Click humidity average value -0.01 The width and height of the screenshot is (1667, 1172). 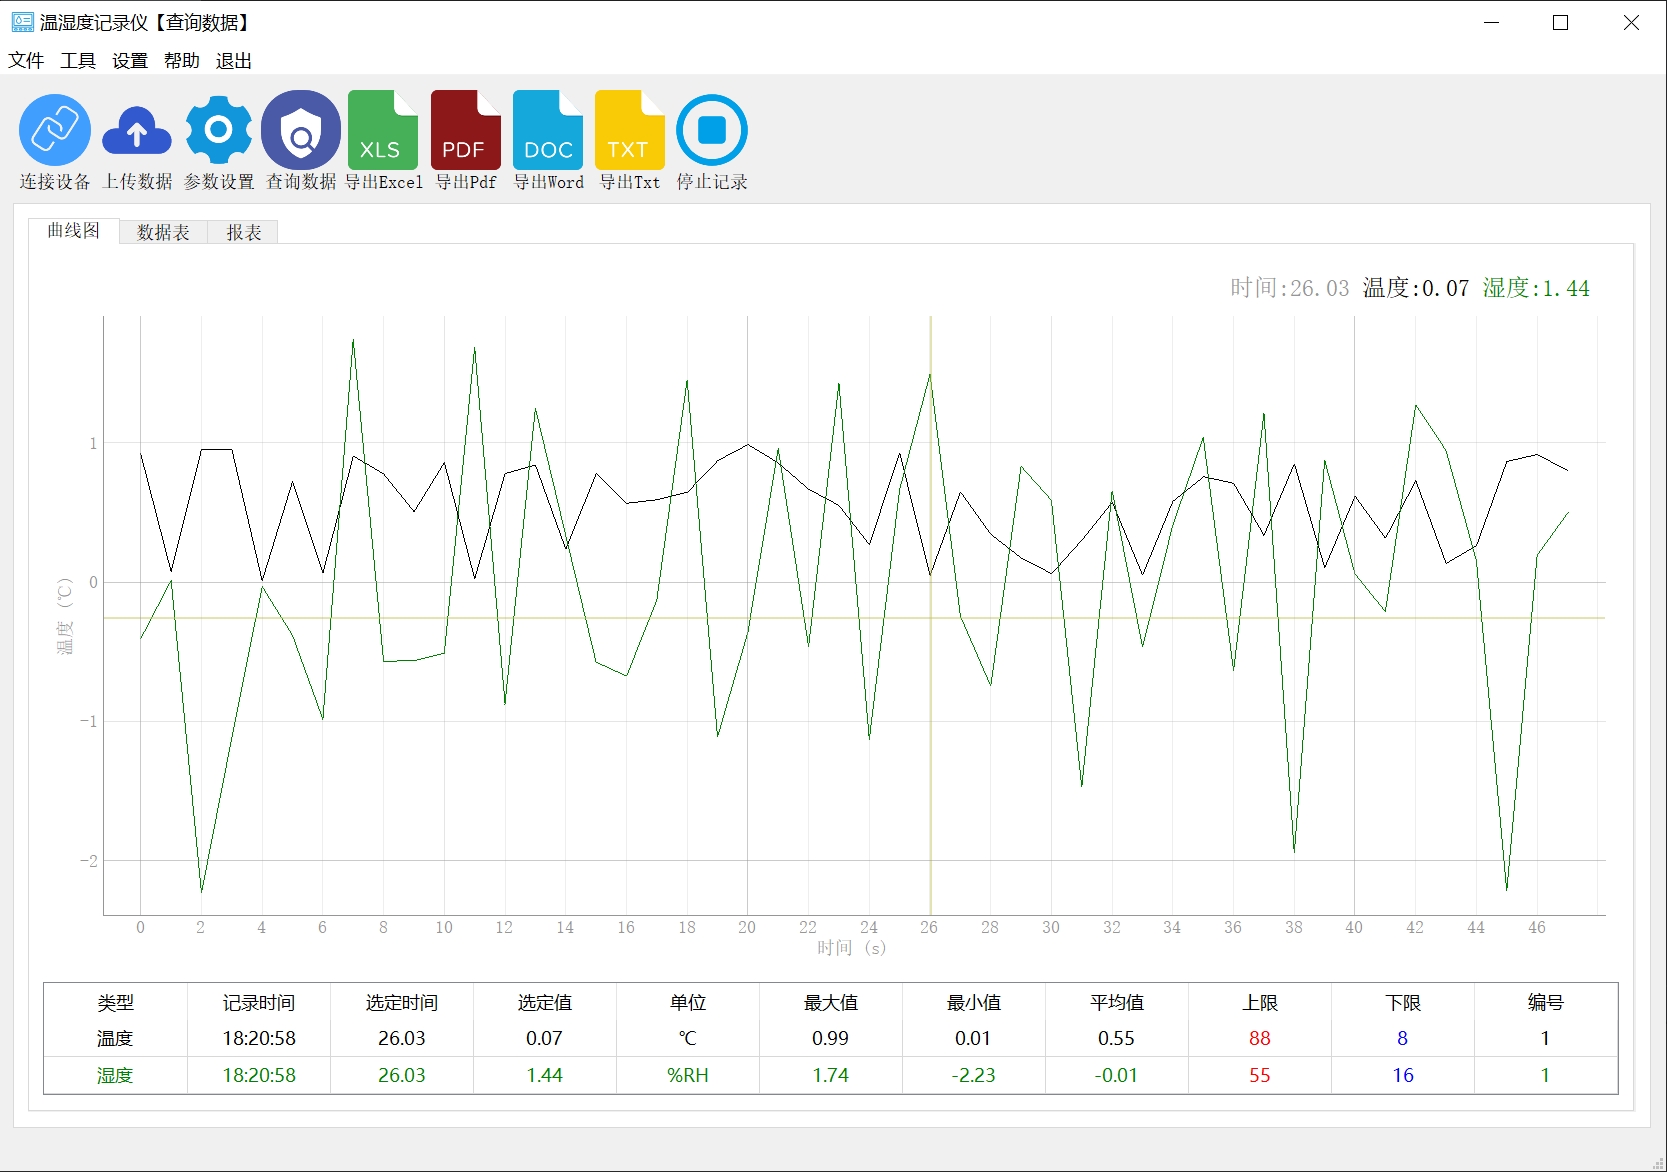[x=1117, y=1076]
